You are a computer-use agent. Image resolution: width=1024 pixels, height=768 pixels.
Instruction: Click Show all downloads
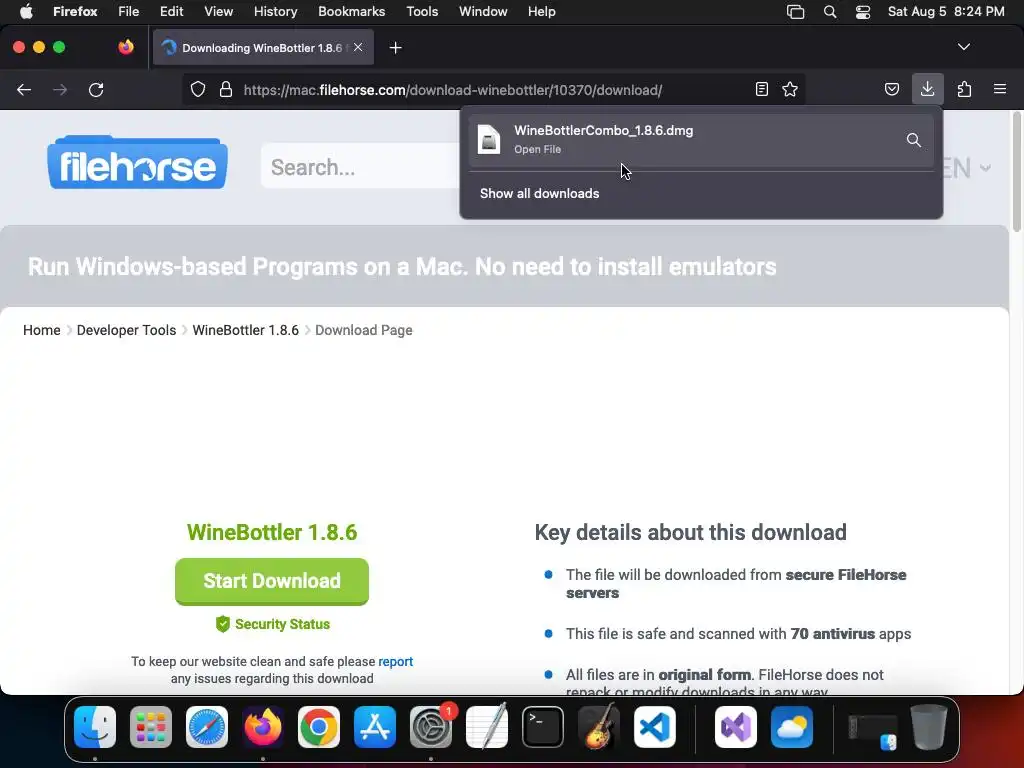coord(539,193)
